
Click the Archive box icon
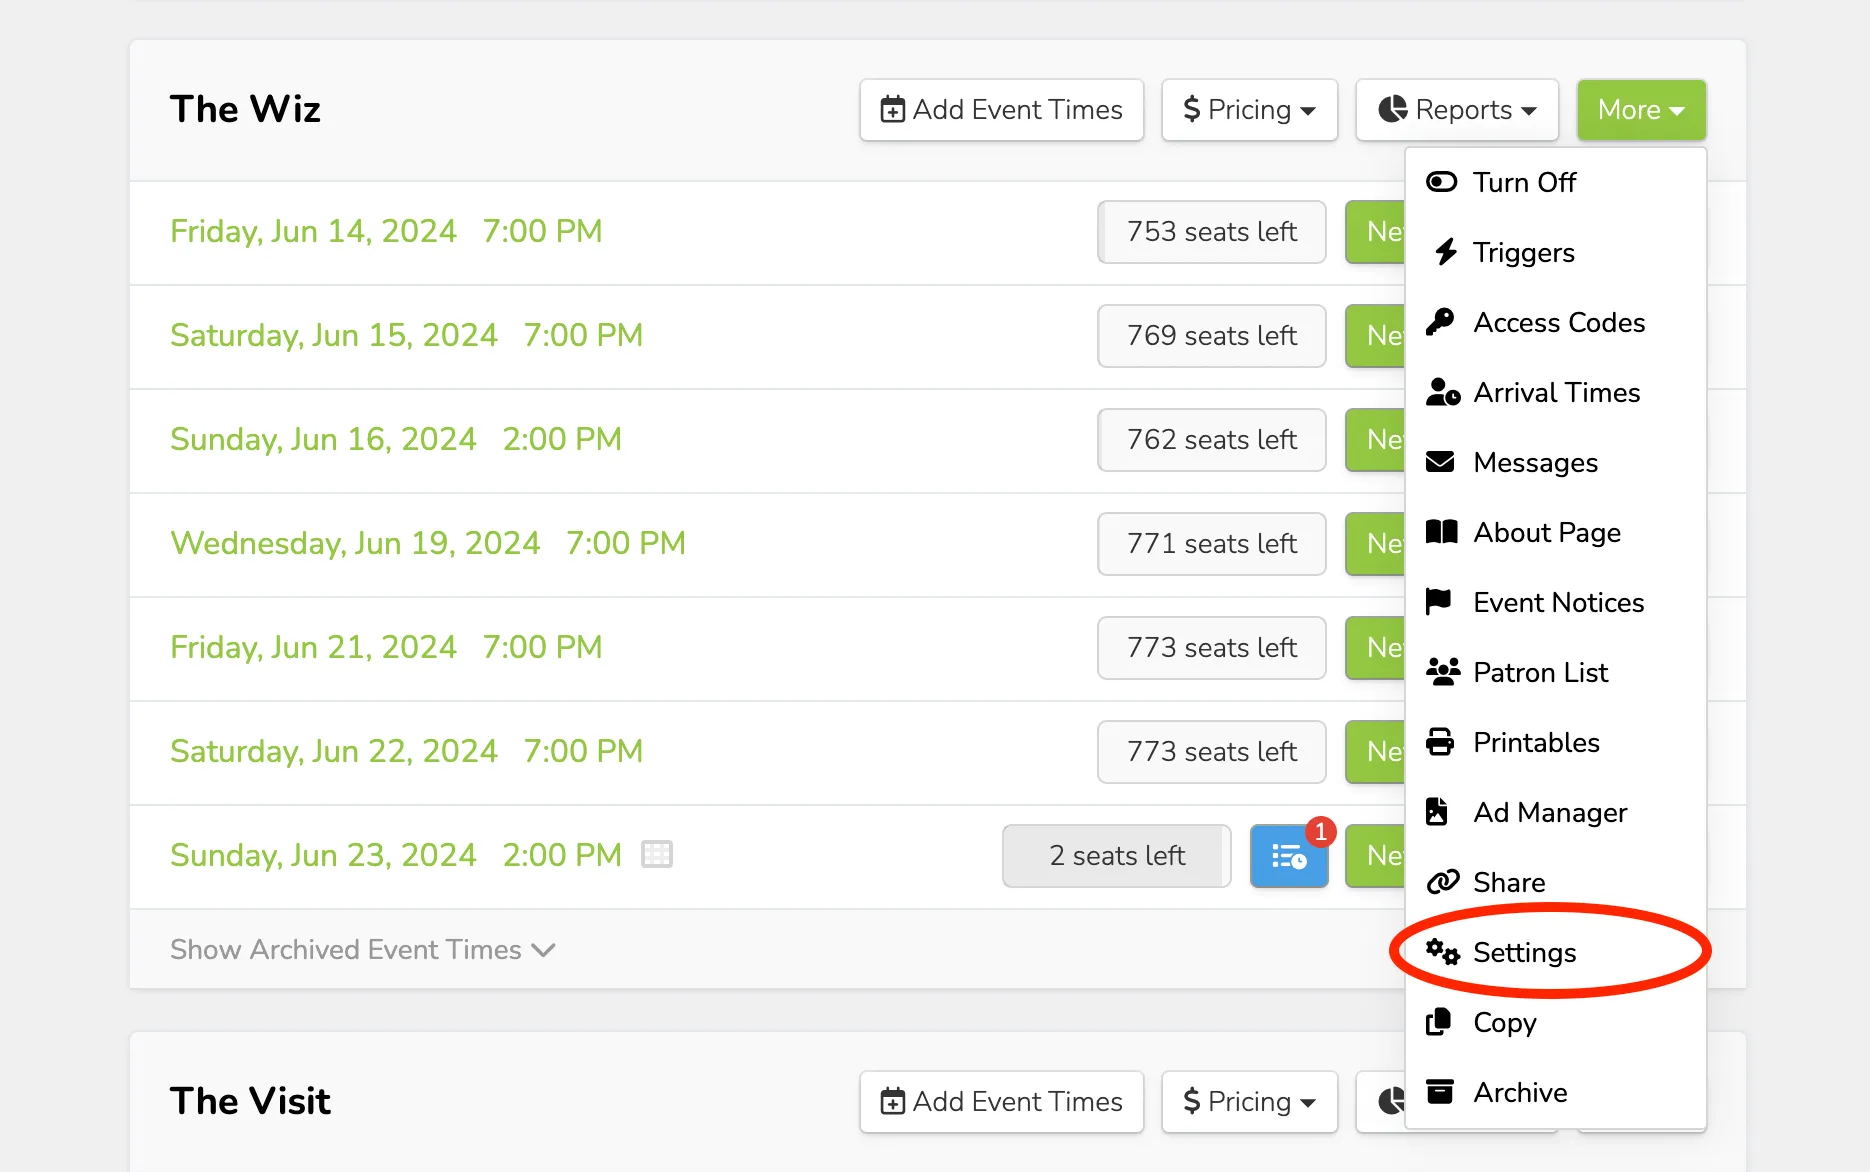click(x=1440, y=1092)
